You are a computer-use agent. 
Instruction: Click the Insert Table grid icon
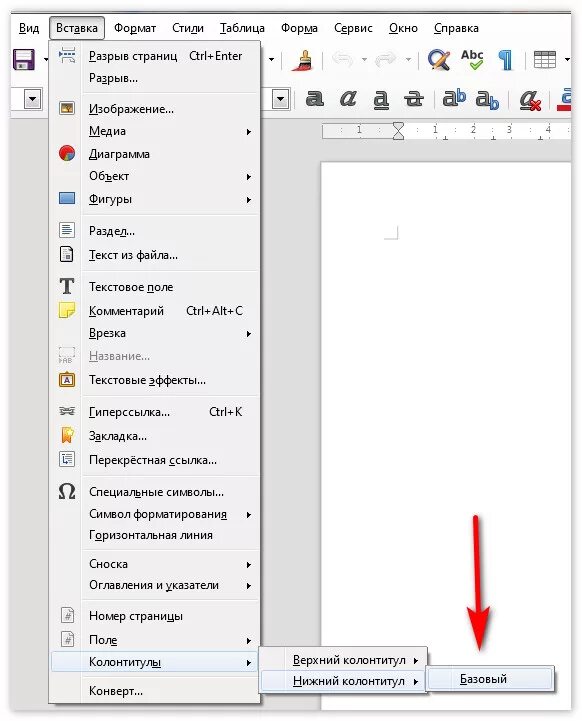545,60
